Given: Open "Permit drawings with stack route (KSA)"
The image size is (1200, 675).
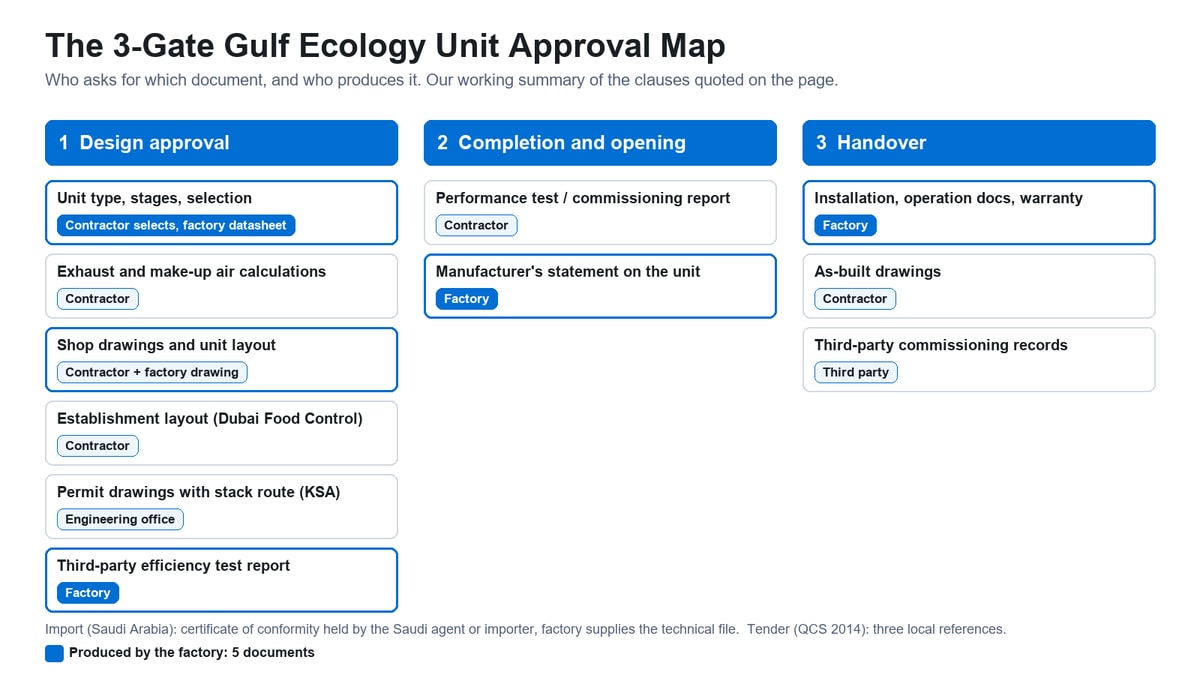Looking at the screenshot, I should click(x=221, y=506).
